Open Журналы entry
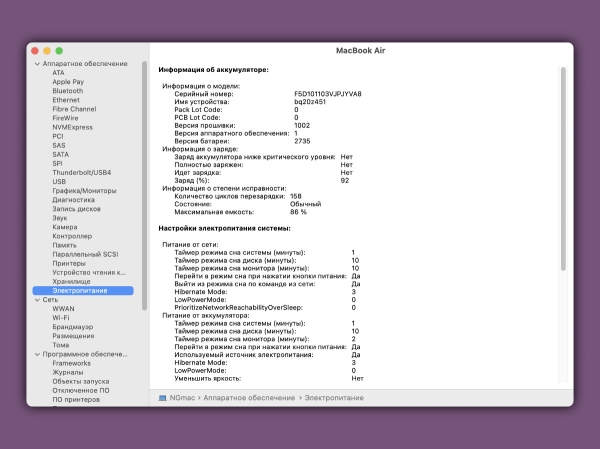Screen dimensions: 600x449 click(x=68, y=372)
